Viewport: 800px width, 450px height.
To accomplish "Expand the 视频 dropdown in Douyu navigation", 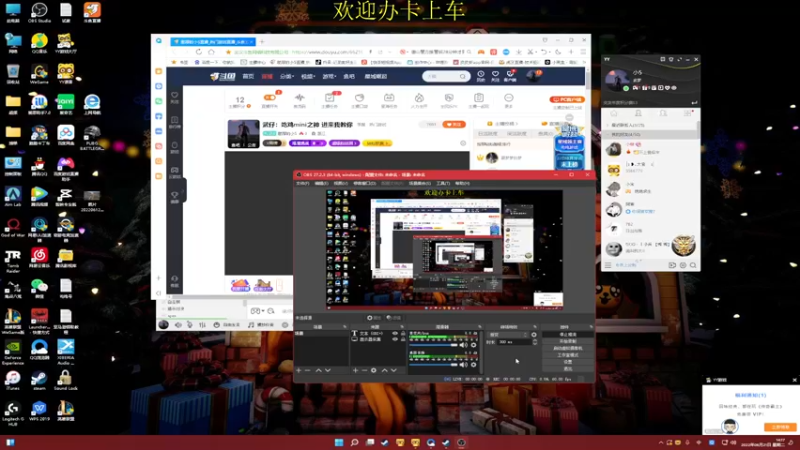I will coord(308,76).
